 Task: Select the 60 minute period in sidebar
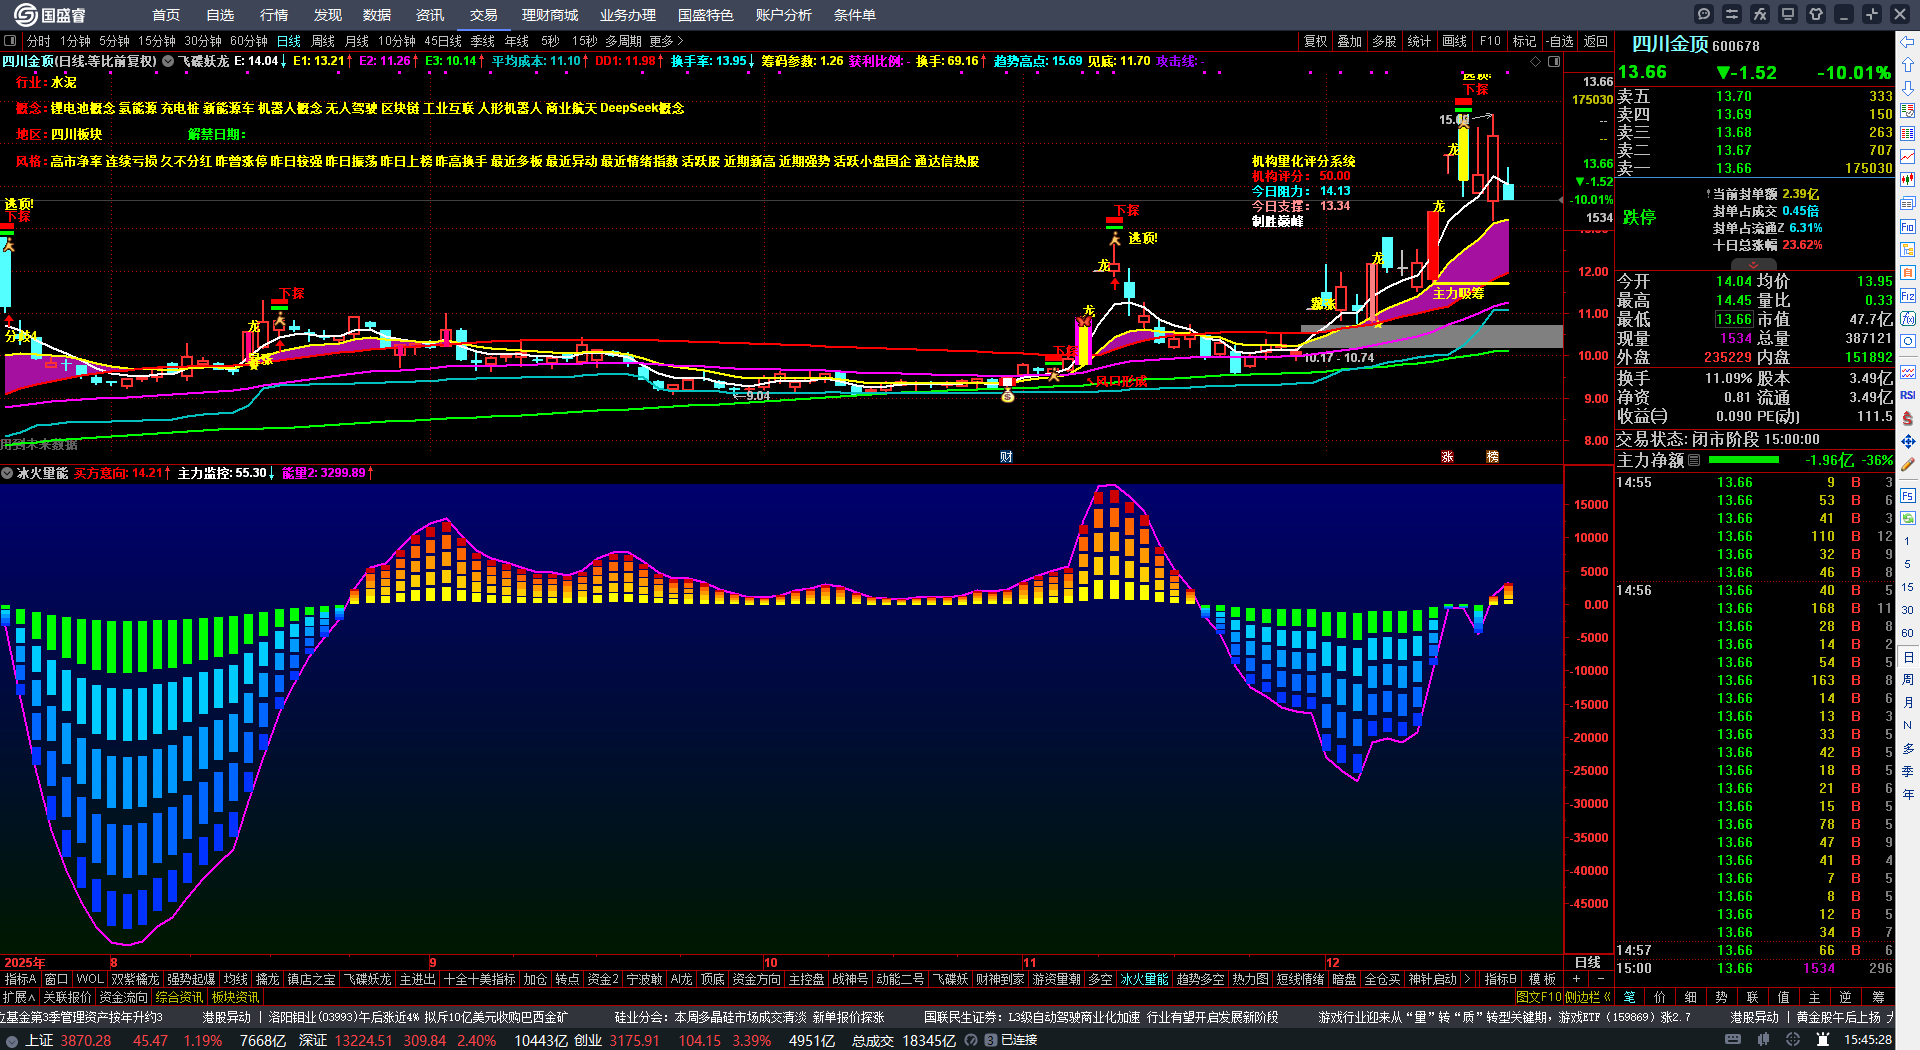(1908, 633)
